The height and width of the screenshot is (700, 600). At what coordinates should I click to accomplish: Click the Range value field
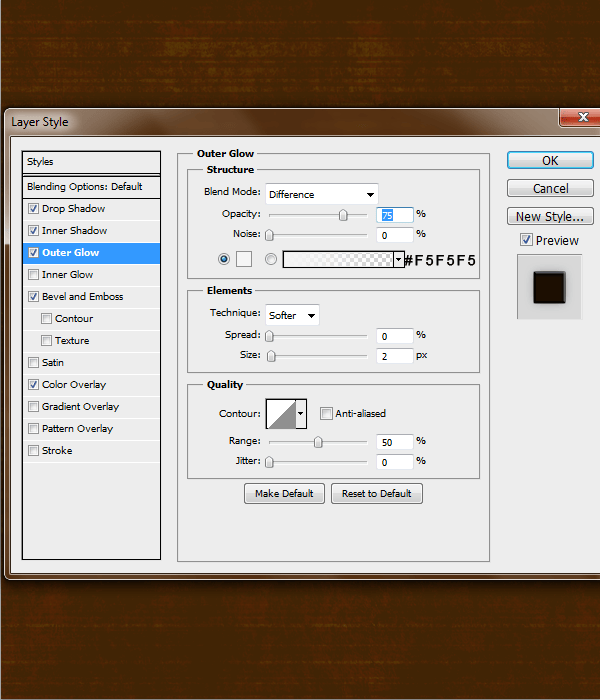[x=395, y=442]
